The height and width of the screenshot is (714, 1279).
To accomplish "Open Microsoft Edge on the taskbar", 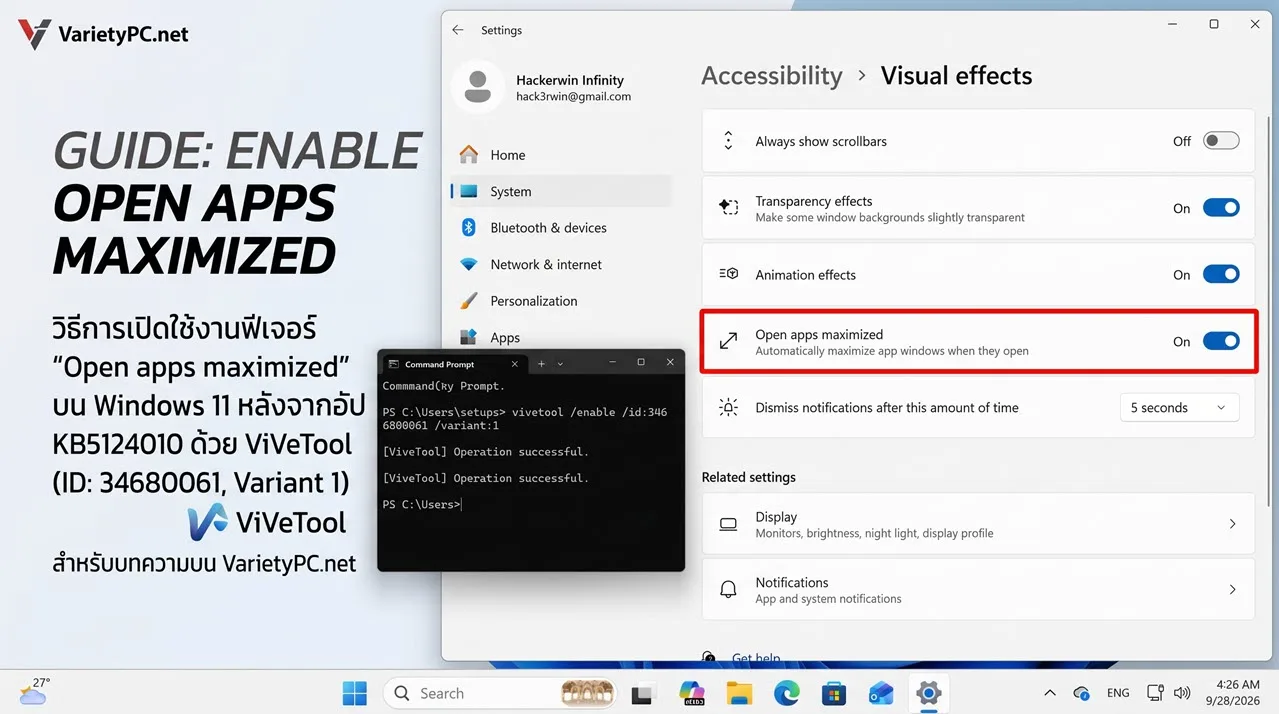I will point(786,693).
